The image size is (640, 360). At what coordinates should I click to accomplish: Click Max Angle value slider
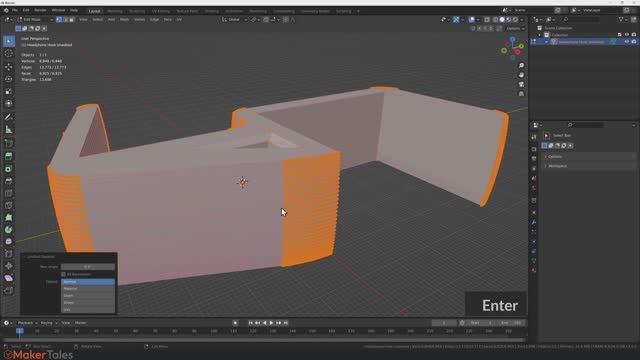tap(88, 267)
